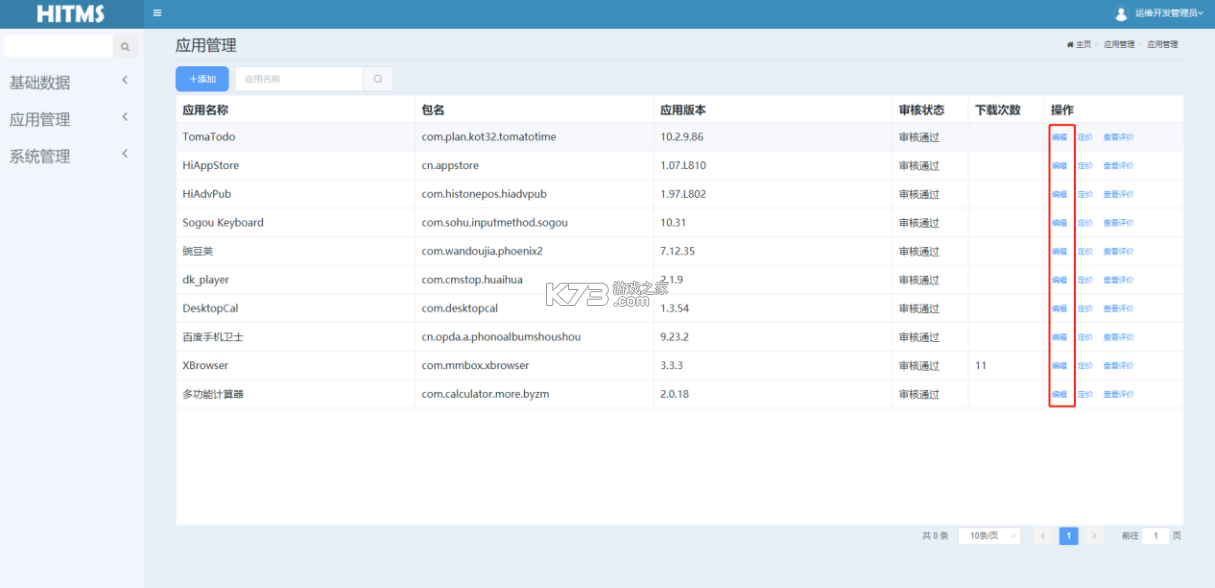The height and width of the screenshot is (588, 1215).
Task: Click page number 1 in pagination
Action: pos(1068,536)
